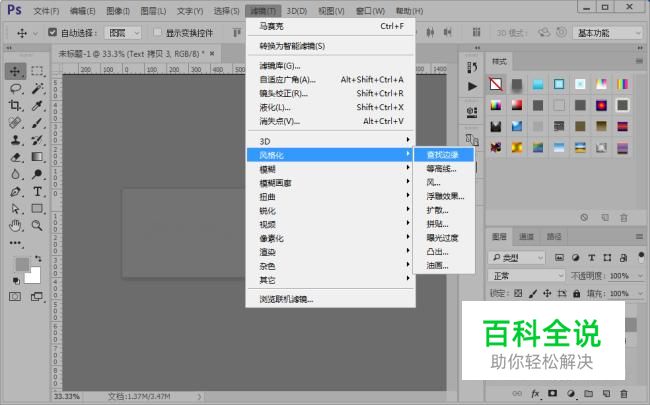Select the Dodge tool
650x405 pixels.
coord(37,174)
